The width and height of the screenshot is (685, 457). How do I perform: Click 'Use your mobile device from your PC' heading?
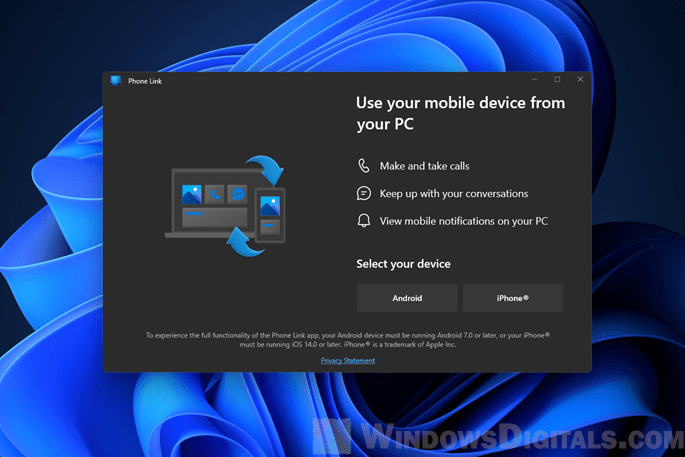pyautogui.click(x=460, y=113)
